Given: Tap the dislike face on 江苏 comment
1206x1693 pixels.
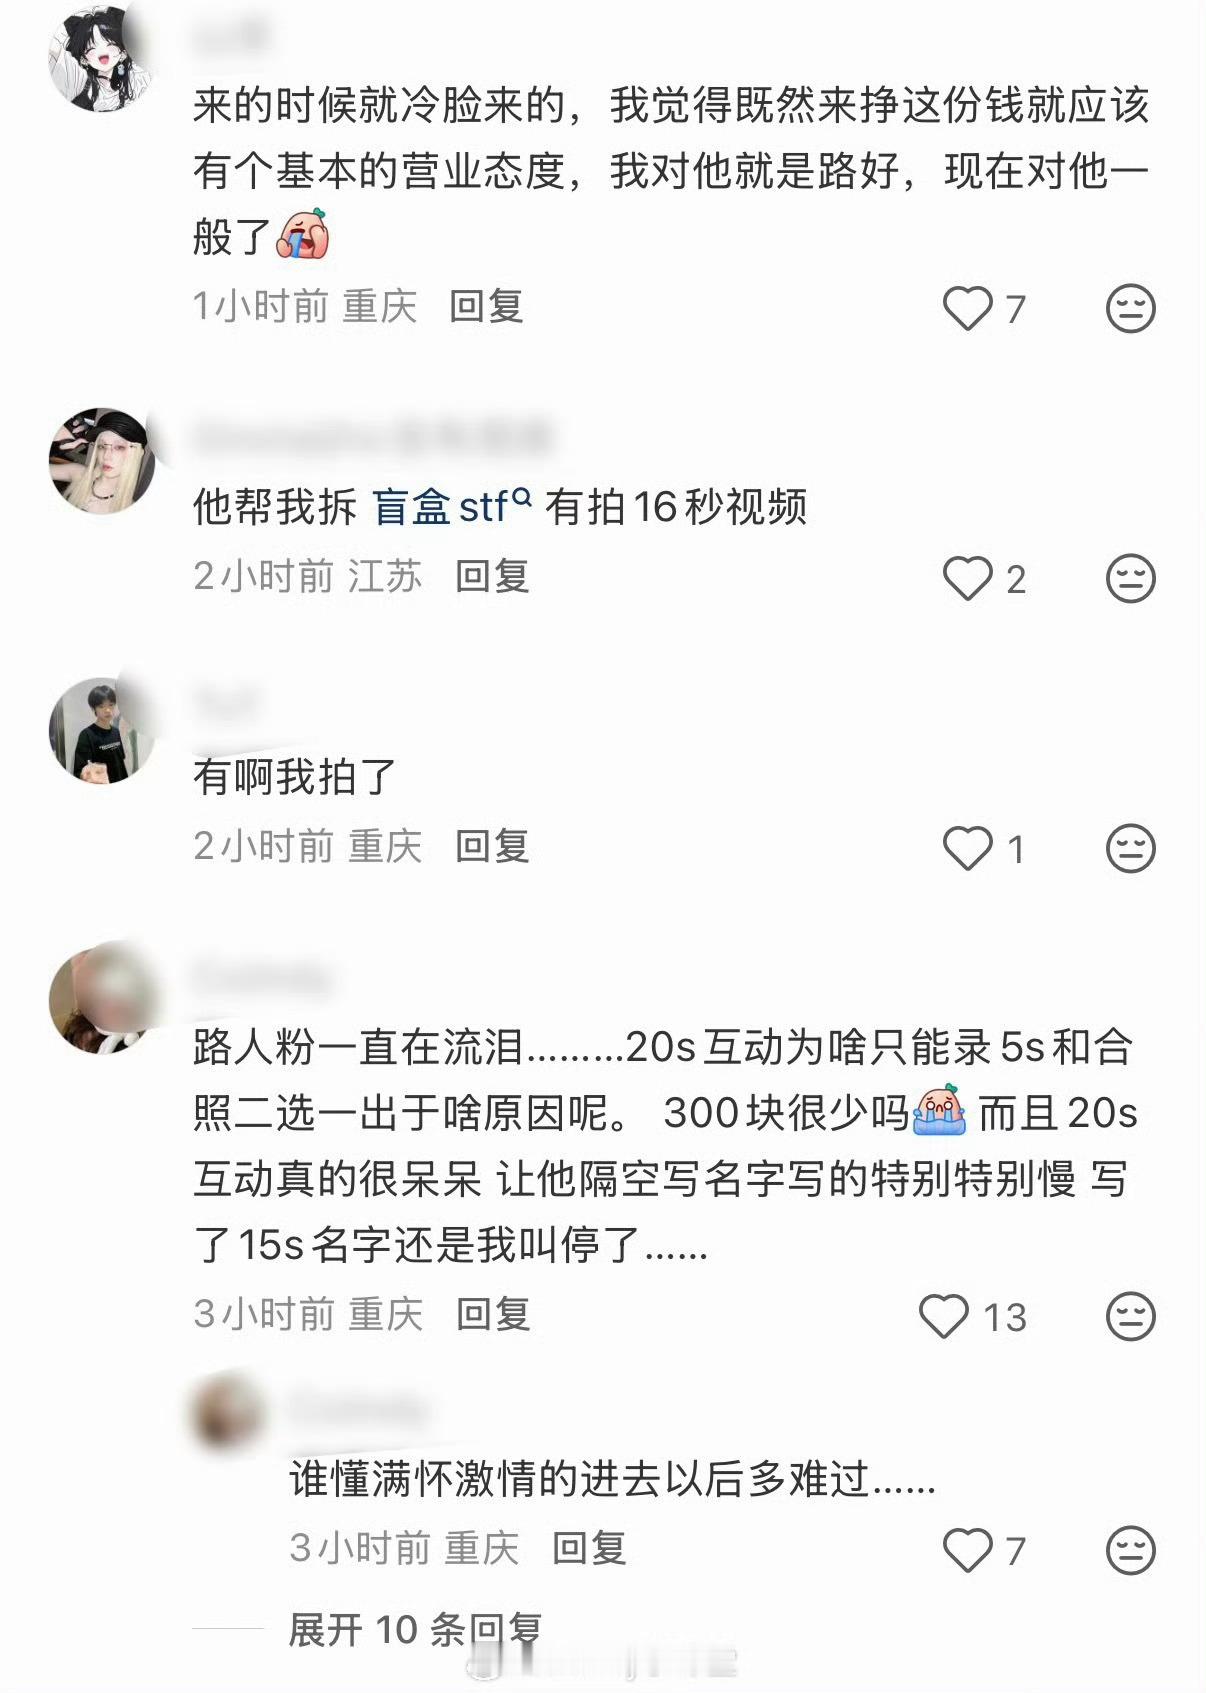Looking at the screenshot, I should coord(1131,578).
